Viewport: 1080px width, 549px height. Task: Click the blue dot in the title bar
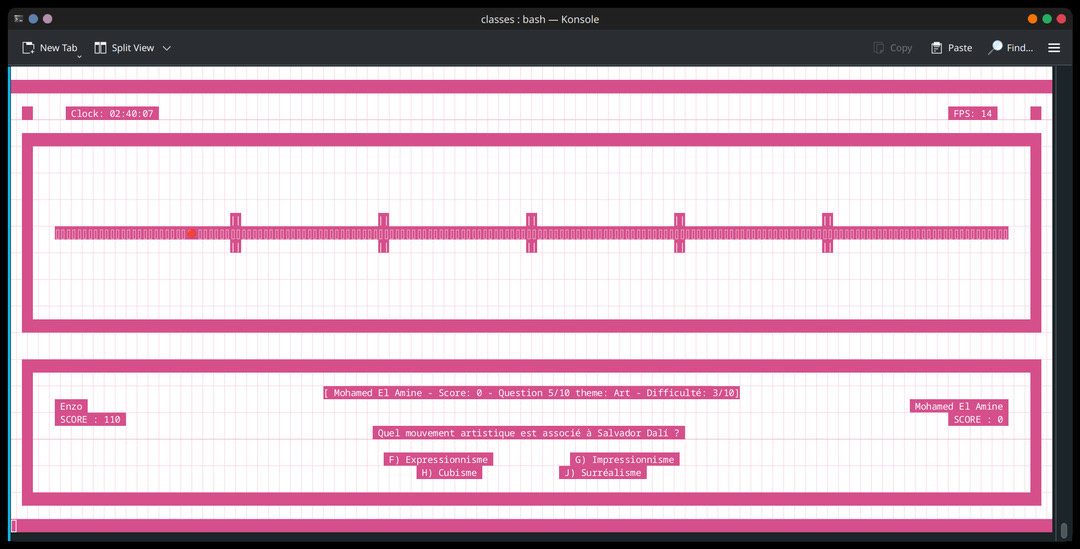[x=33, y=19]
